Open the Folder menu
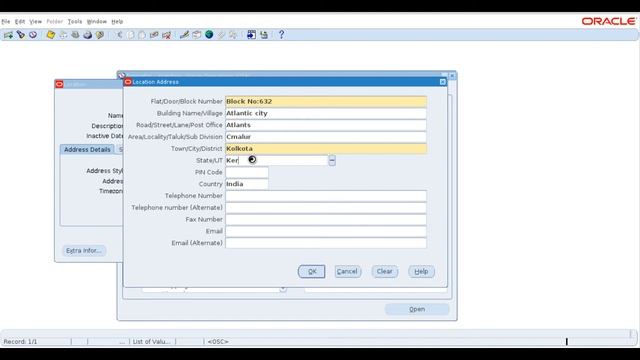 (55, 22)
